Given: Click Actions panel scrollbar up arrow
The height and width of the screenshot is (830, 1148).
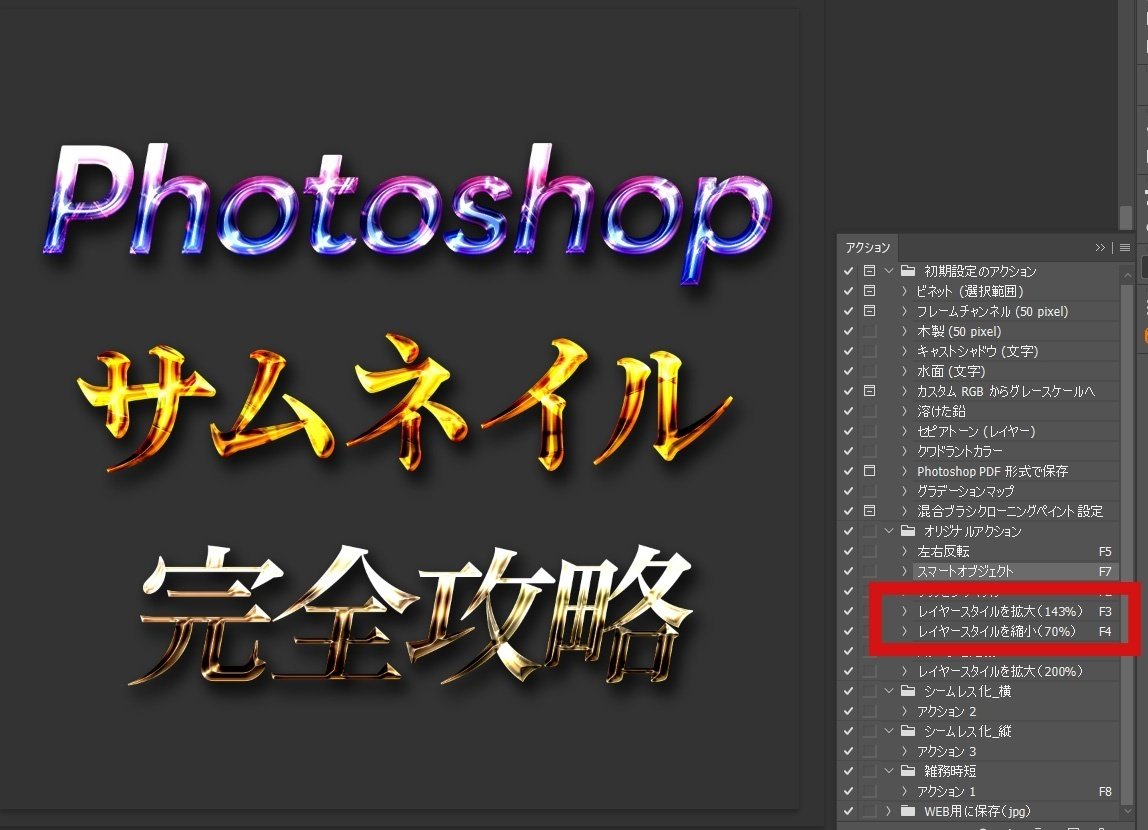Looking at the screenshot, I should pos(1126,274).
